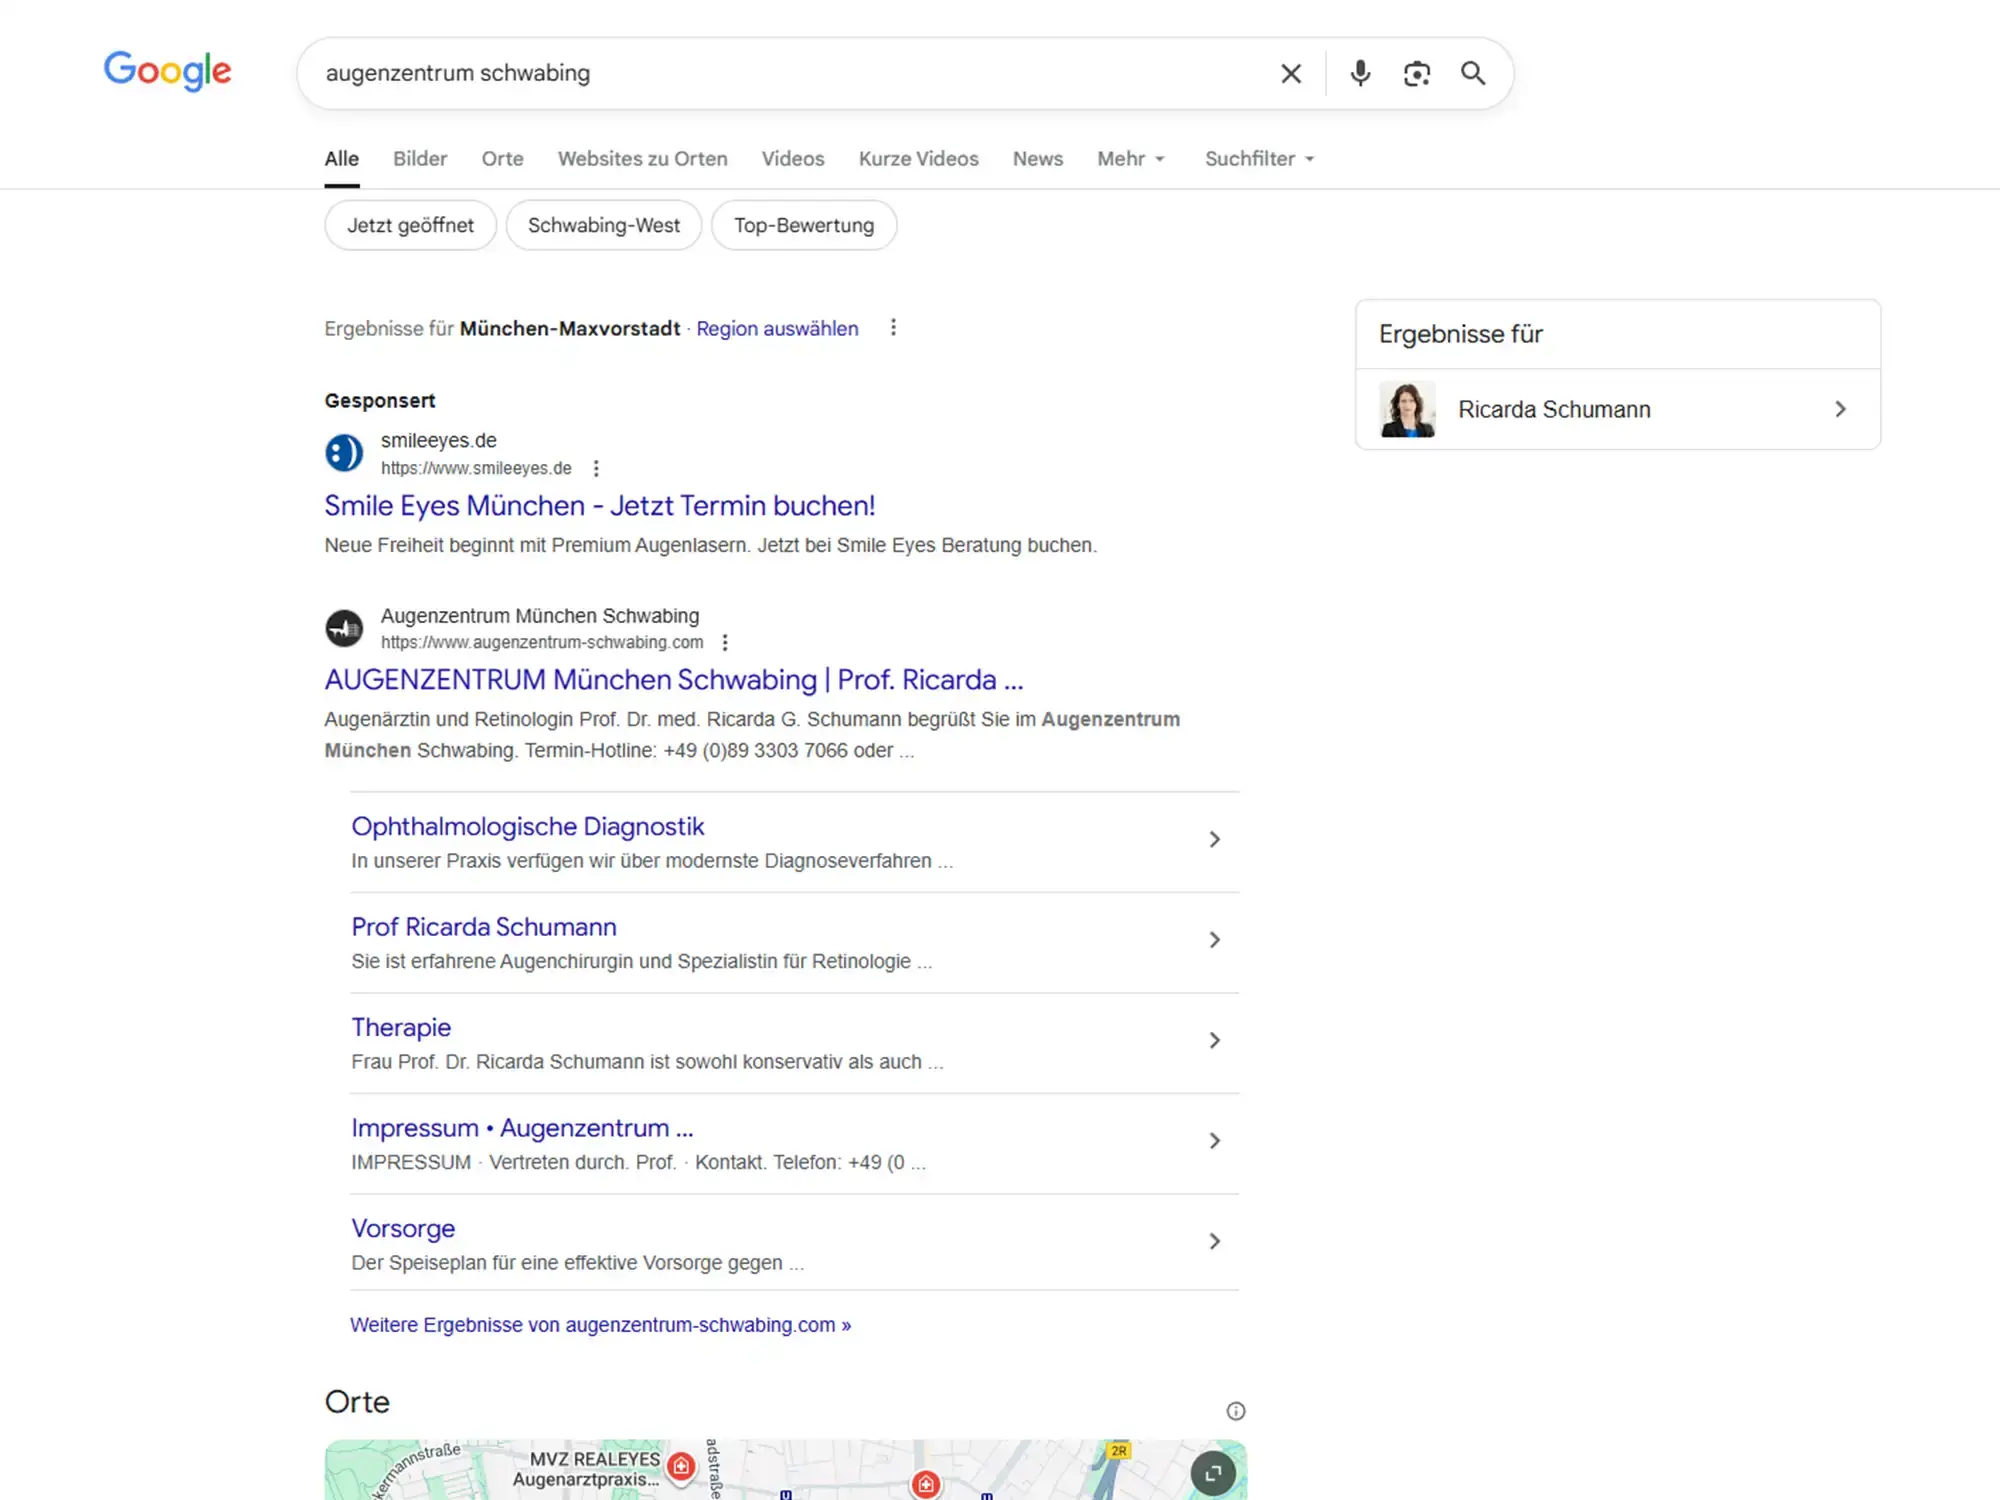Click the info icon beside Orte heading

click(x=1236, y=1411)
